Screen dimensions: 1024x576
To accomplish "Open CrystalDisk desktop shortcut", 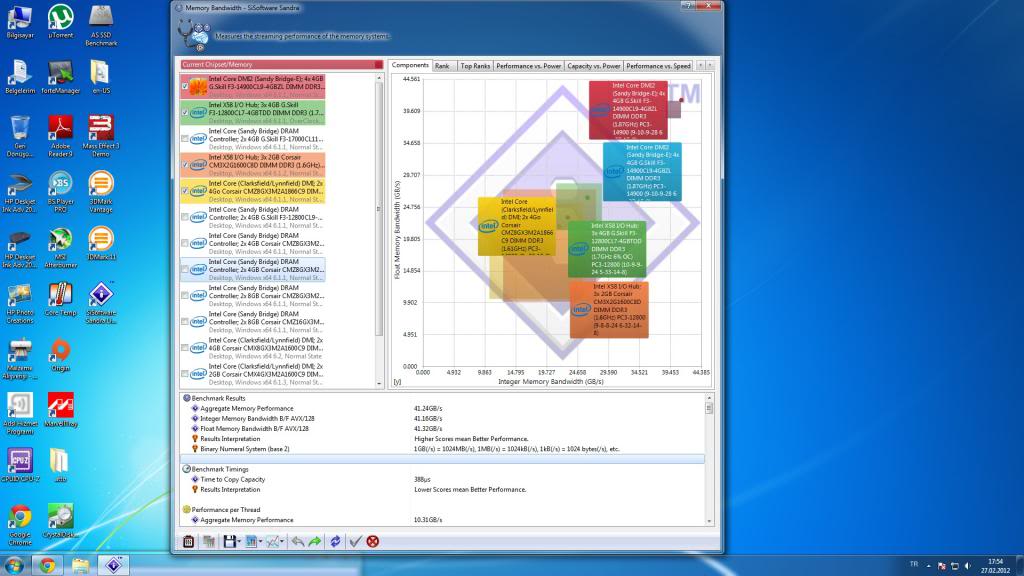I will pos(61,521).
